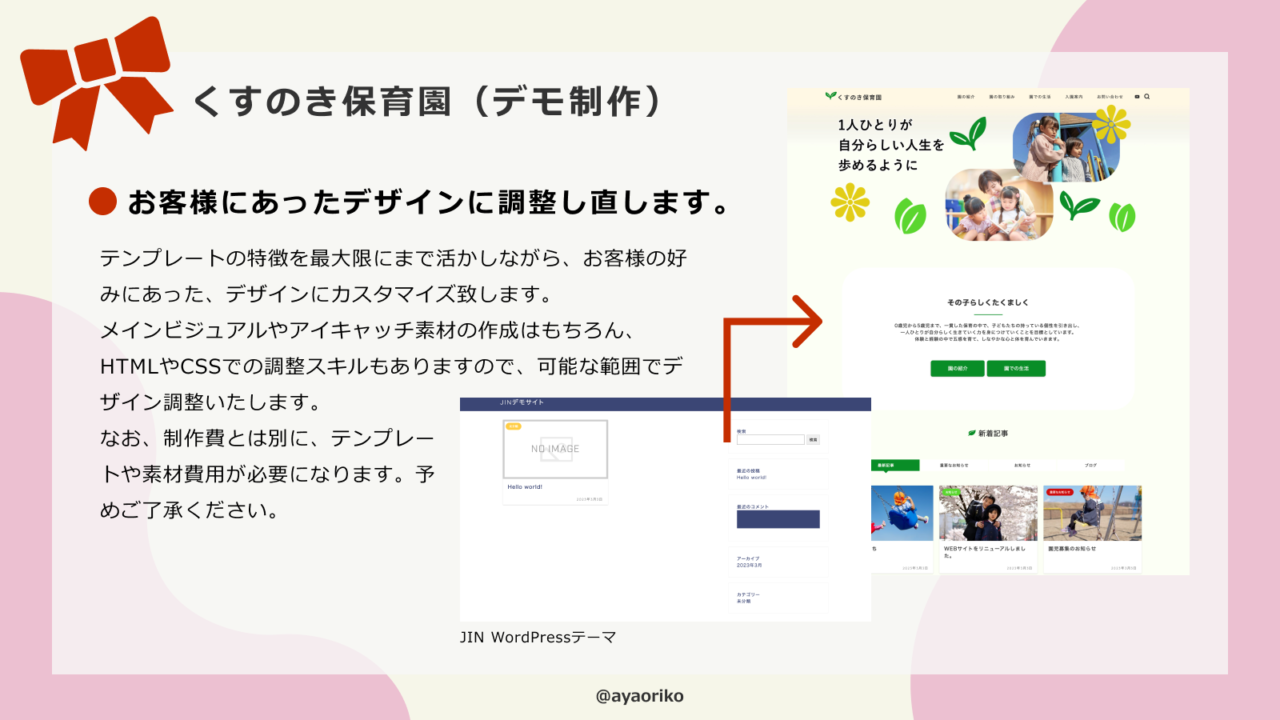Select the green お知らせ badge on the article

coord(951,492)
